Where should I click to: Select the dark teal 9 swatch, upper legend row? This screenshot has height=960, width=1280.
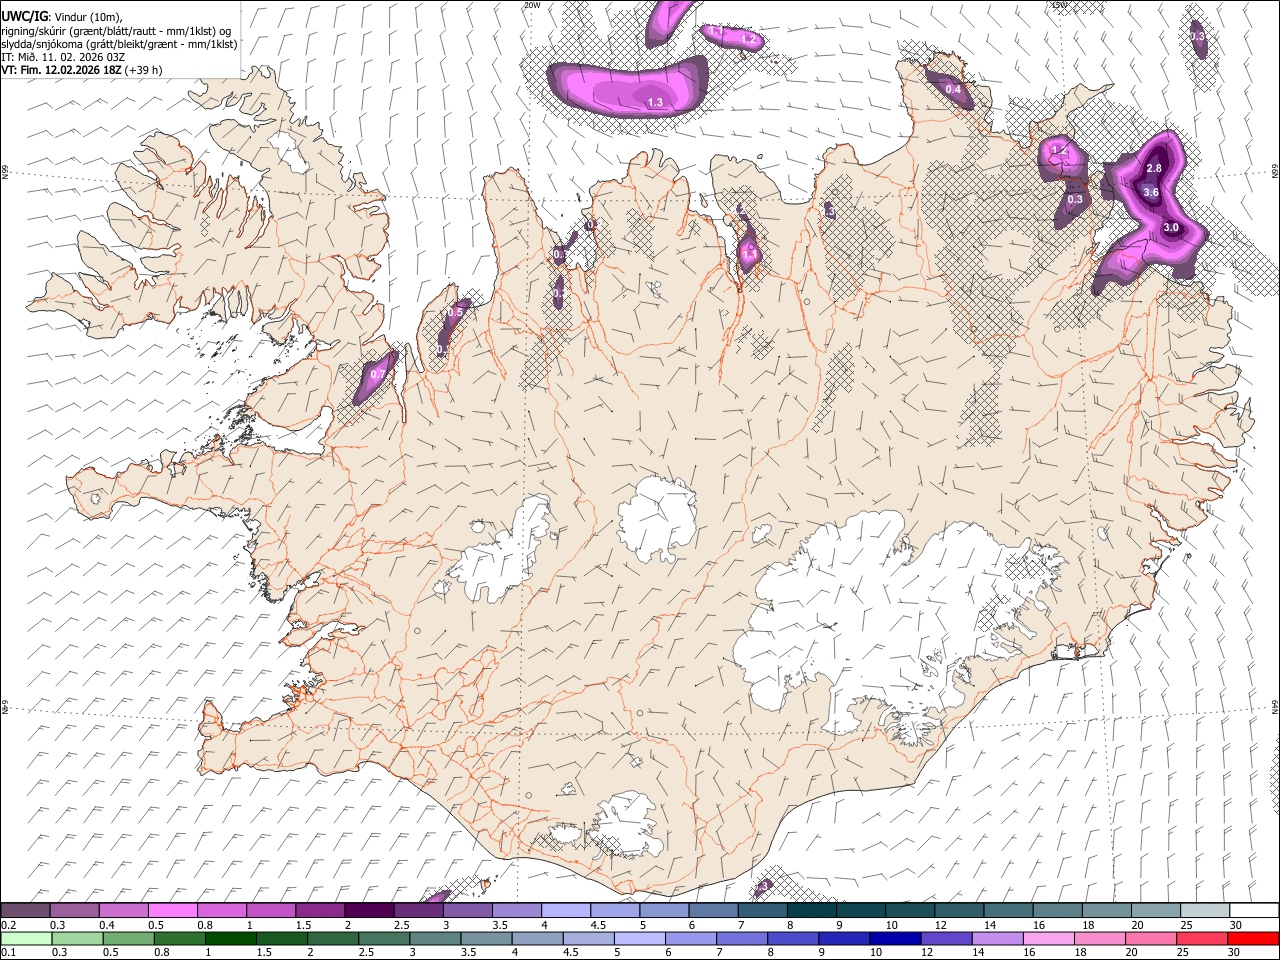[861, 911]
